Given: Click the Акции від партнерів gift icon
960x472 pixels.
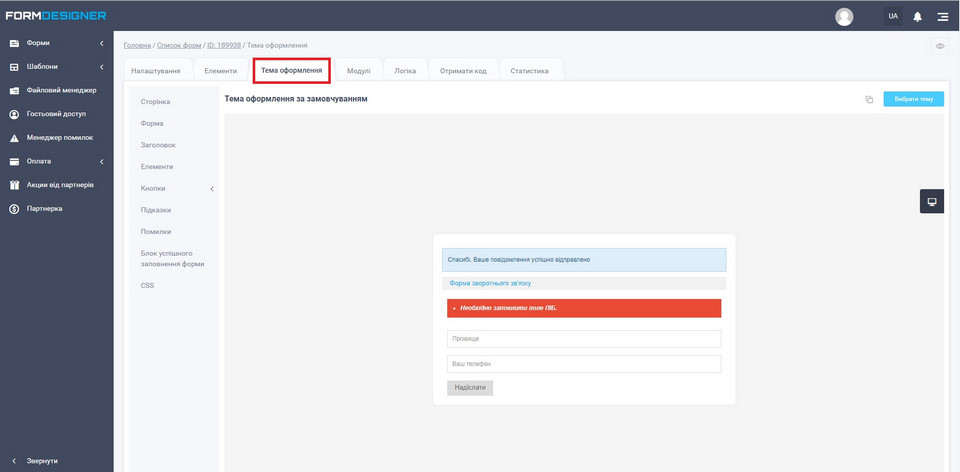Looking at the screenshot, I should (x=15, y=185).
